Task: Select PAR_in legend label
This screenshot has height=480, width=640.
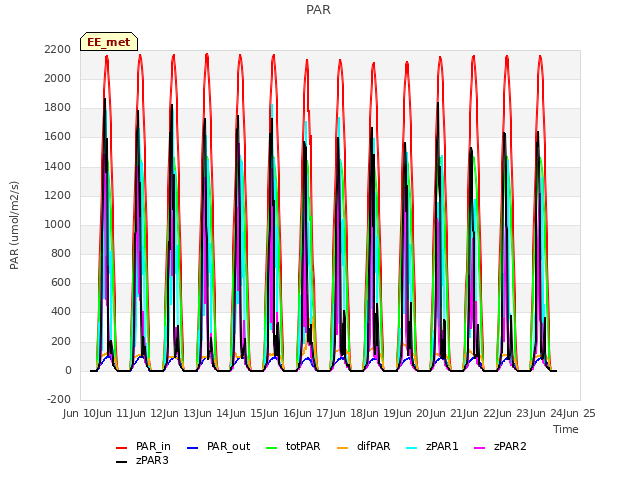Action: [153, 447]
